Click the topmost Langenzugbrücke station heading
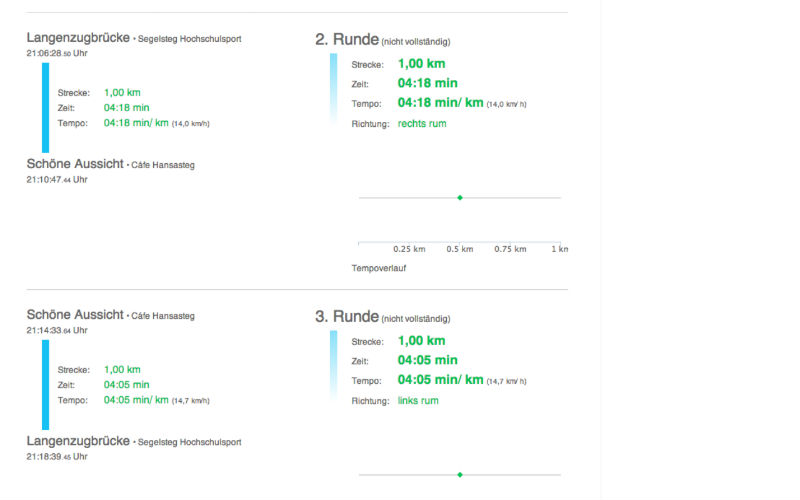 coord(78,38)
